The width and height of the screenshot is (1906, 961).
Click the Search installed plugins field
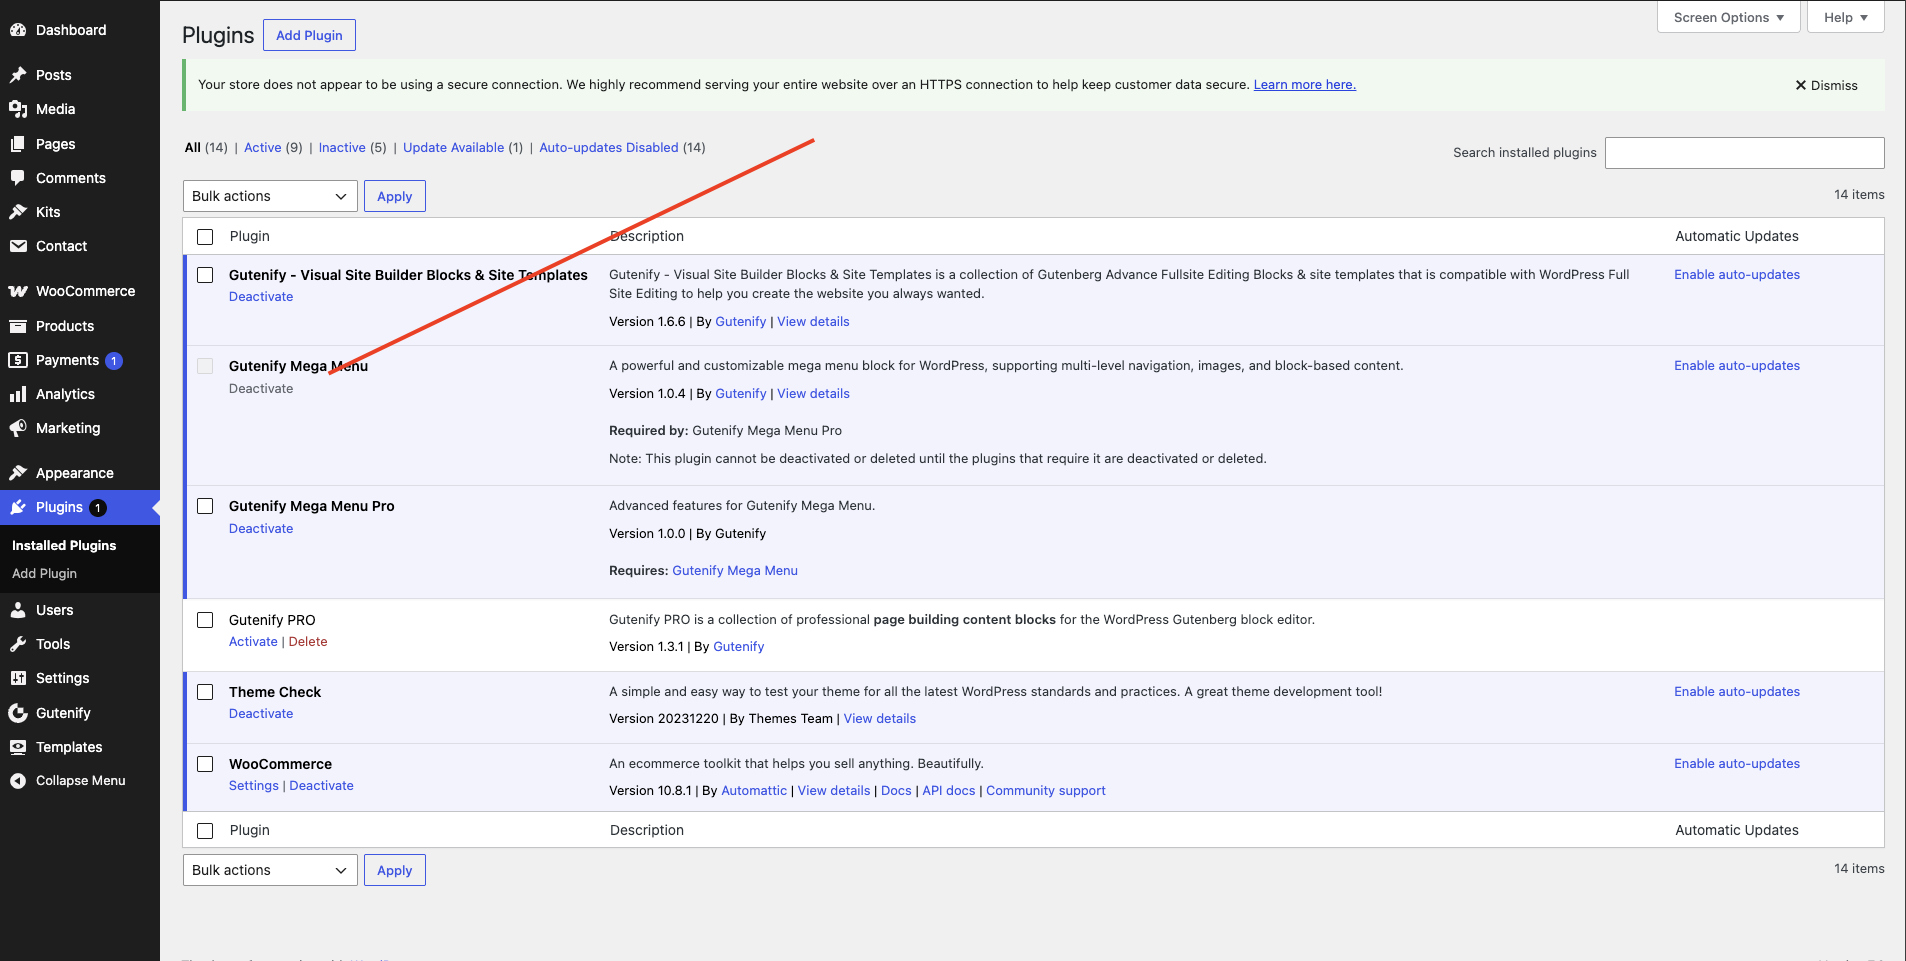pos(1744,152)
